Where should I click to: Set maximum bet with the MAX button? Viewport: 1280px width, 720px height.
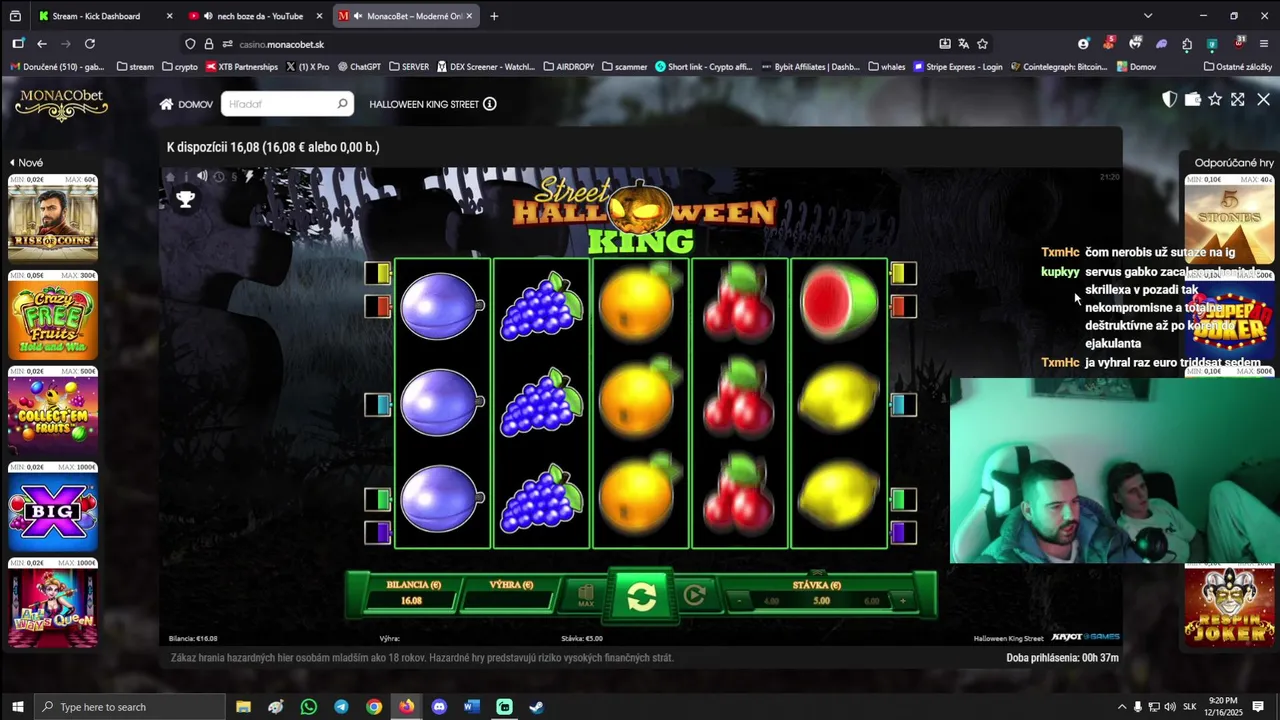point(586,596)
